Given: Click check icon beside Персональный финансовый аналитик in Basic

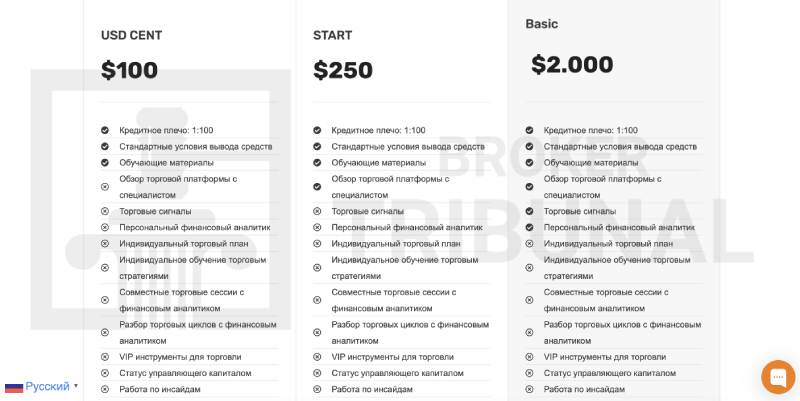Looking at the screenshot, I should [x=529, y=228].
